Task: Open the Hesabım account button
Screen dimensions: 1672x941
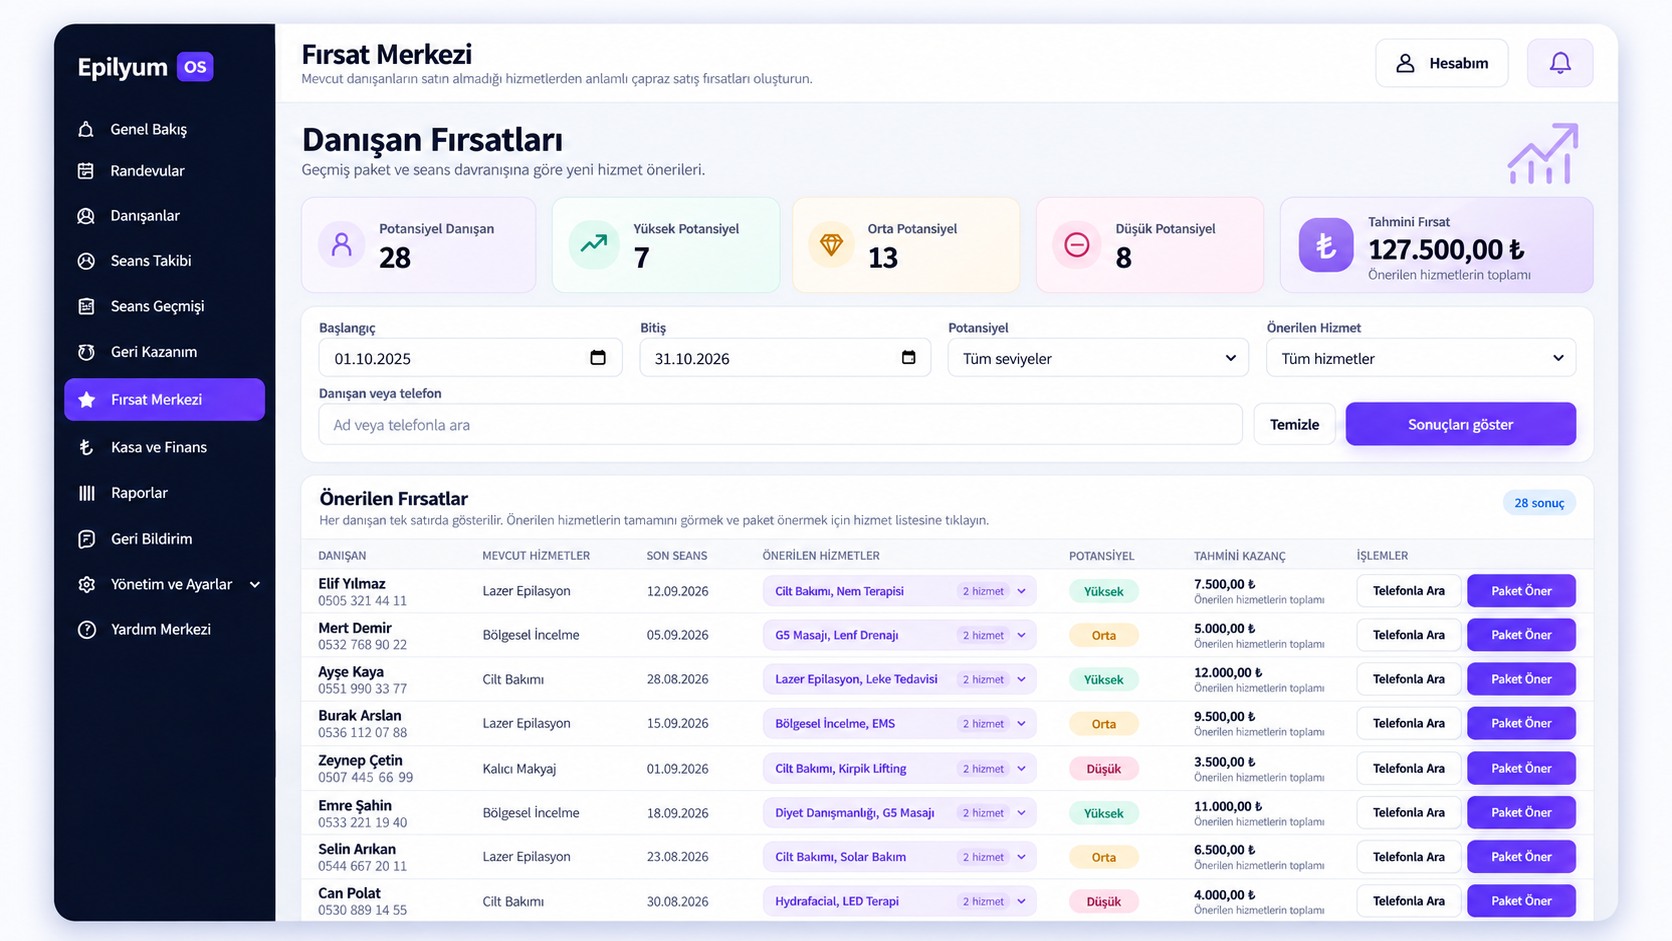Action: (x=1441, y=63)
